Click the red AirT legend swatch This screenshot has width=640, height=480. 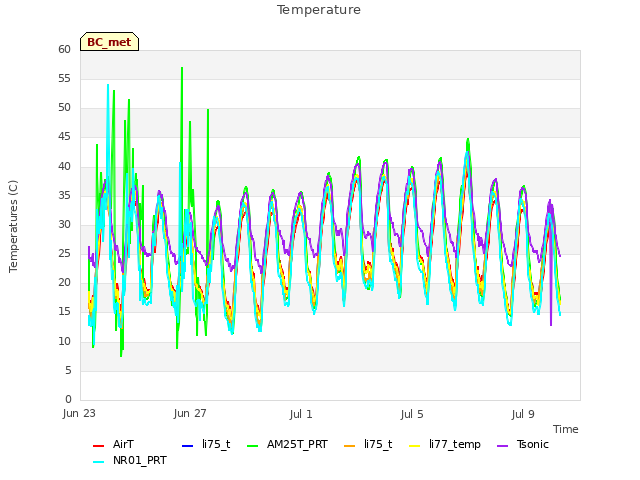98,446
